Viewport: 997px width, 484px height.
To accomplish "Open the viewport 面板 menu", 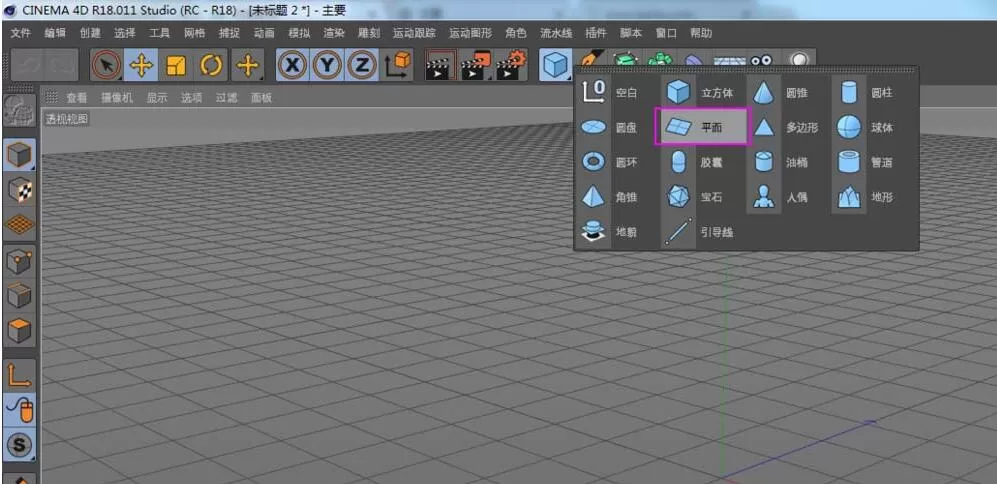I will coord(261,98).
